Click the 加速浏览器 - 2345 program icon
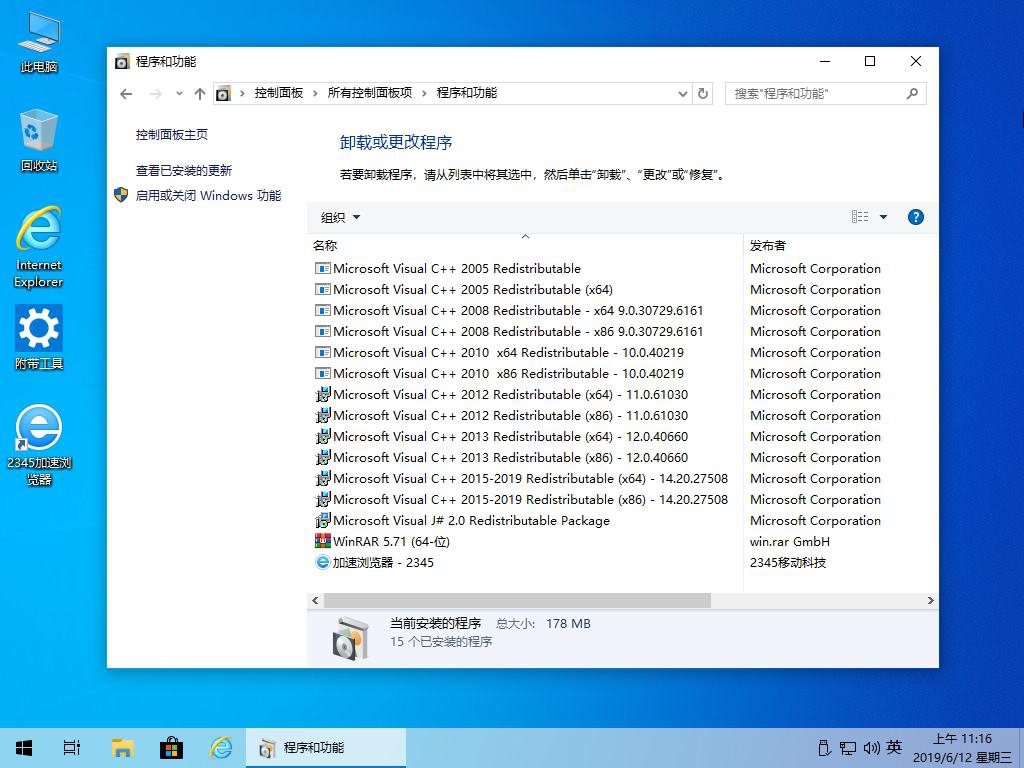This screenshot has width=1024, height=768. [x=323, y=562]
